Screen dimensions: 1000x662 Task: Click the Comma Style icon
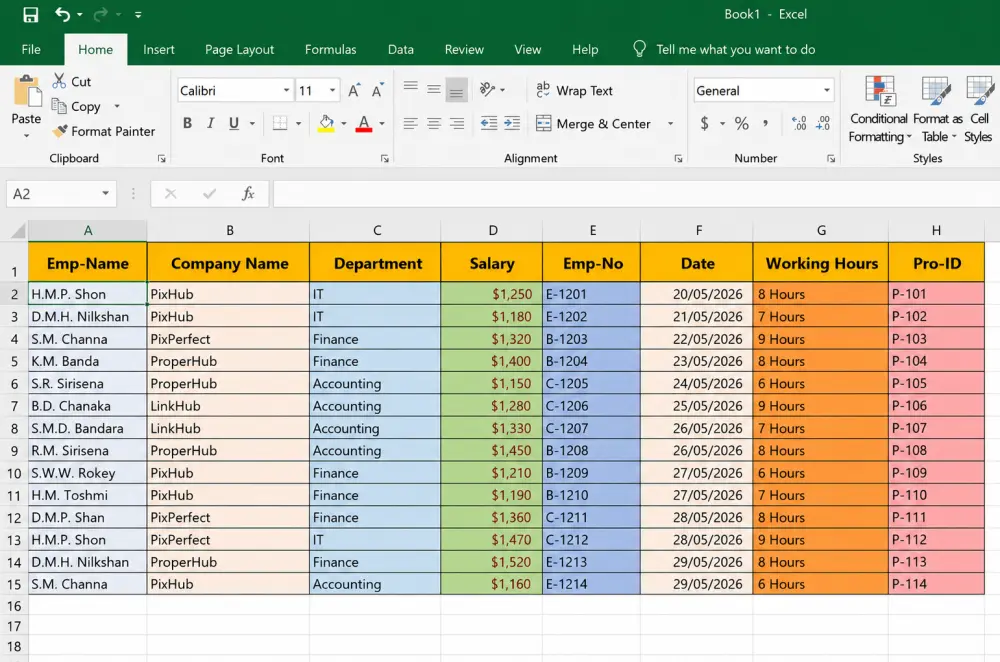765,123
